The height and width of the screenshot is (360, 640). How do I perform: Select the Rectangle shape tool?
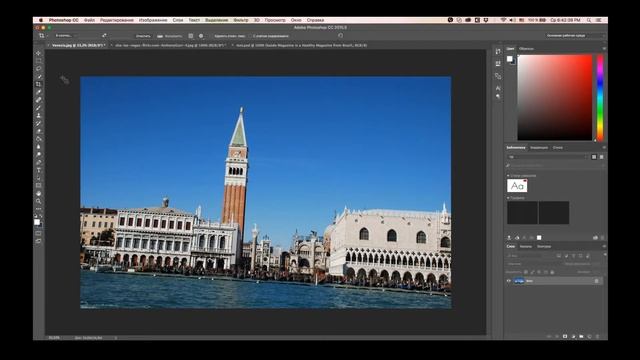[x=39, y=185]
